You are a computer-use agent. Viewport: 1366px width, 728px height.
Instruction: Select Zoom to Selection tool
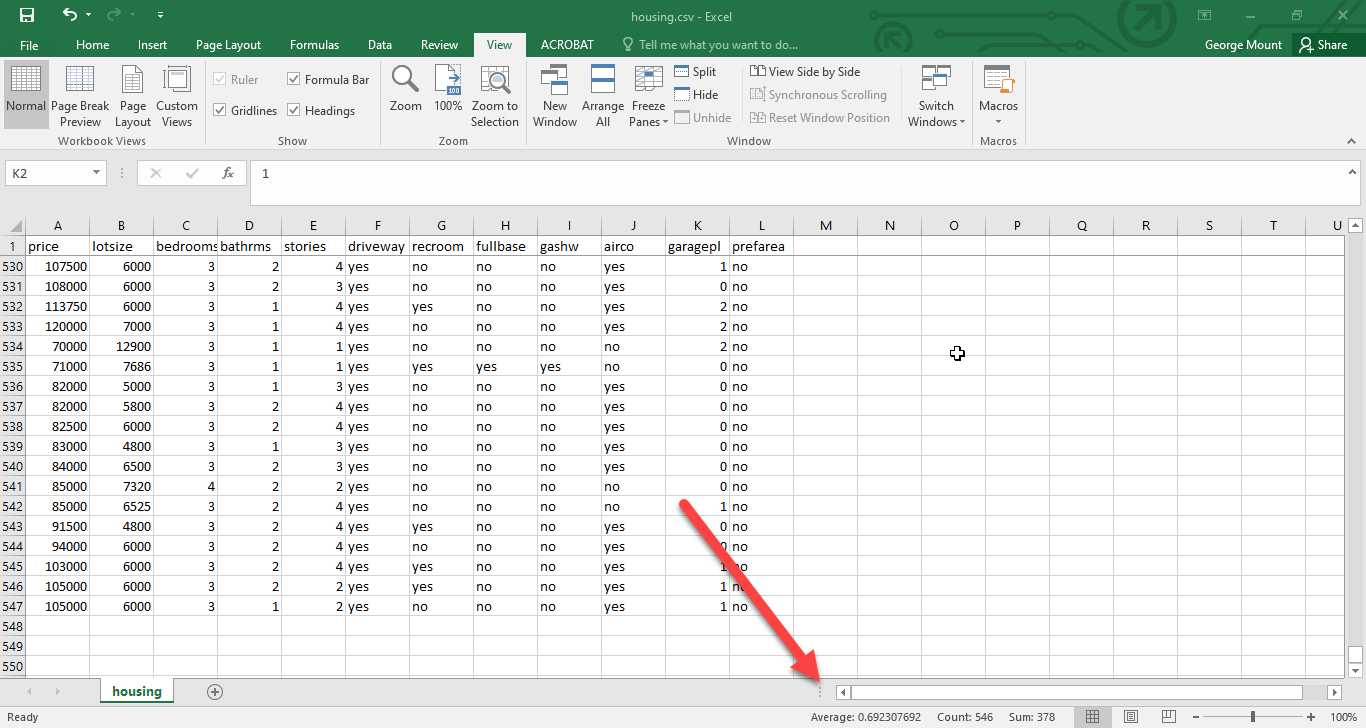pyautogui.click(x=495, y=96)
